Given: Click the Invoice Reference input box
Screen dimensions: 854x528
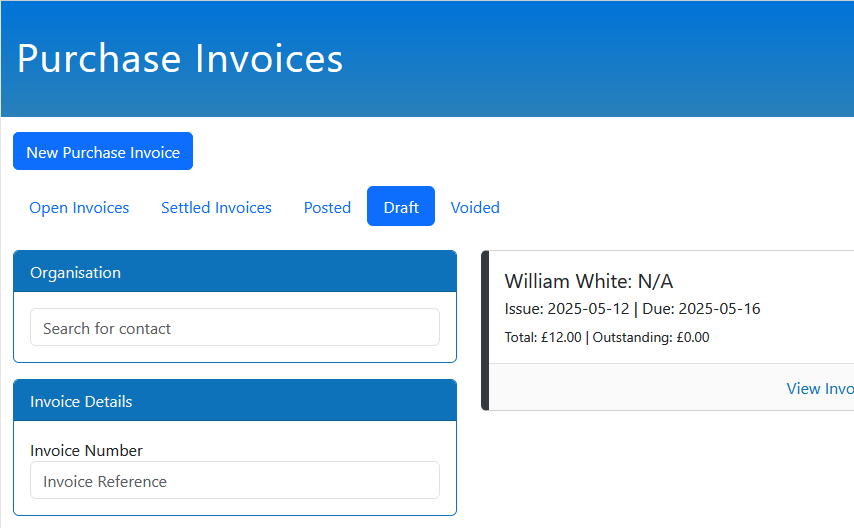Looking at the screenshot, I should click(x=234, y=481).
